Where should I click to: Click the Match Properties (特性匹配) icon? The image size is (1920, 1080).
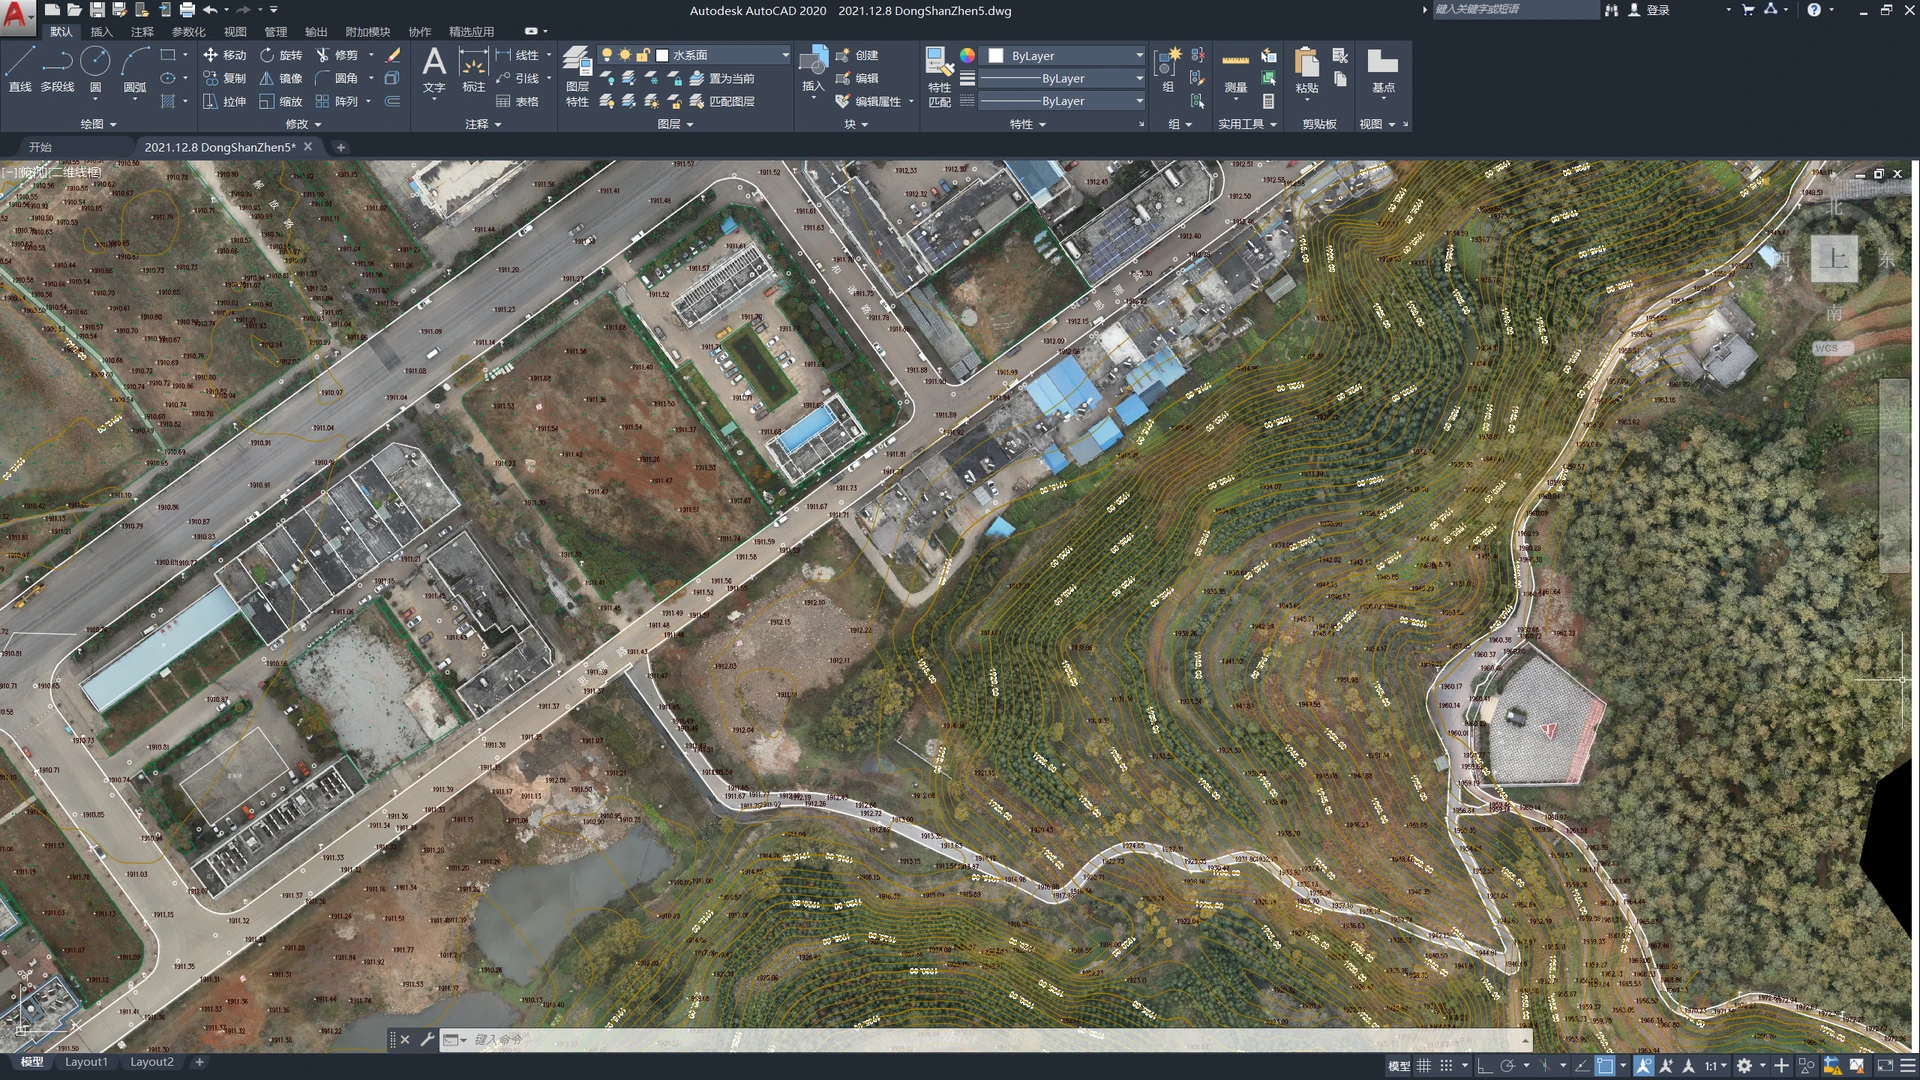click(x=939, y=76)
